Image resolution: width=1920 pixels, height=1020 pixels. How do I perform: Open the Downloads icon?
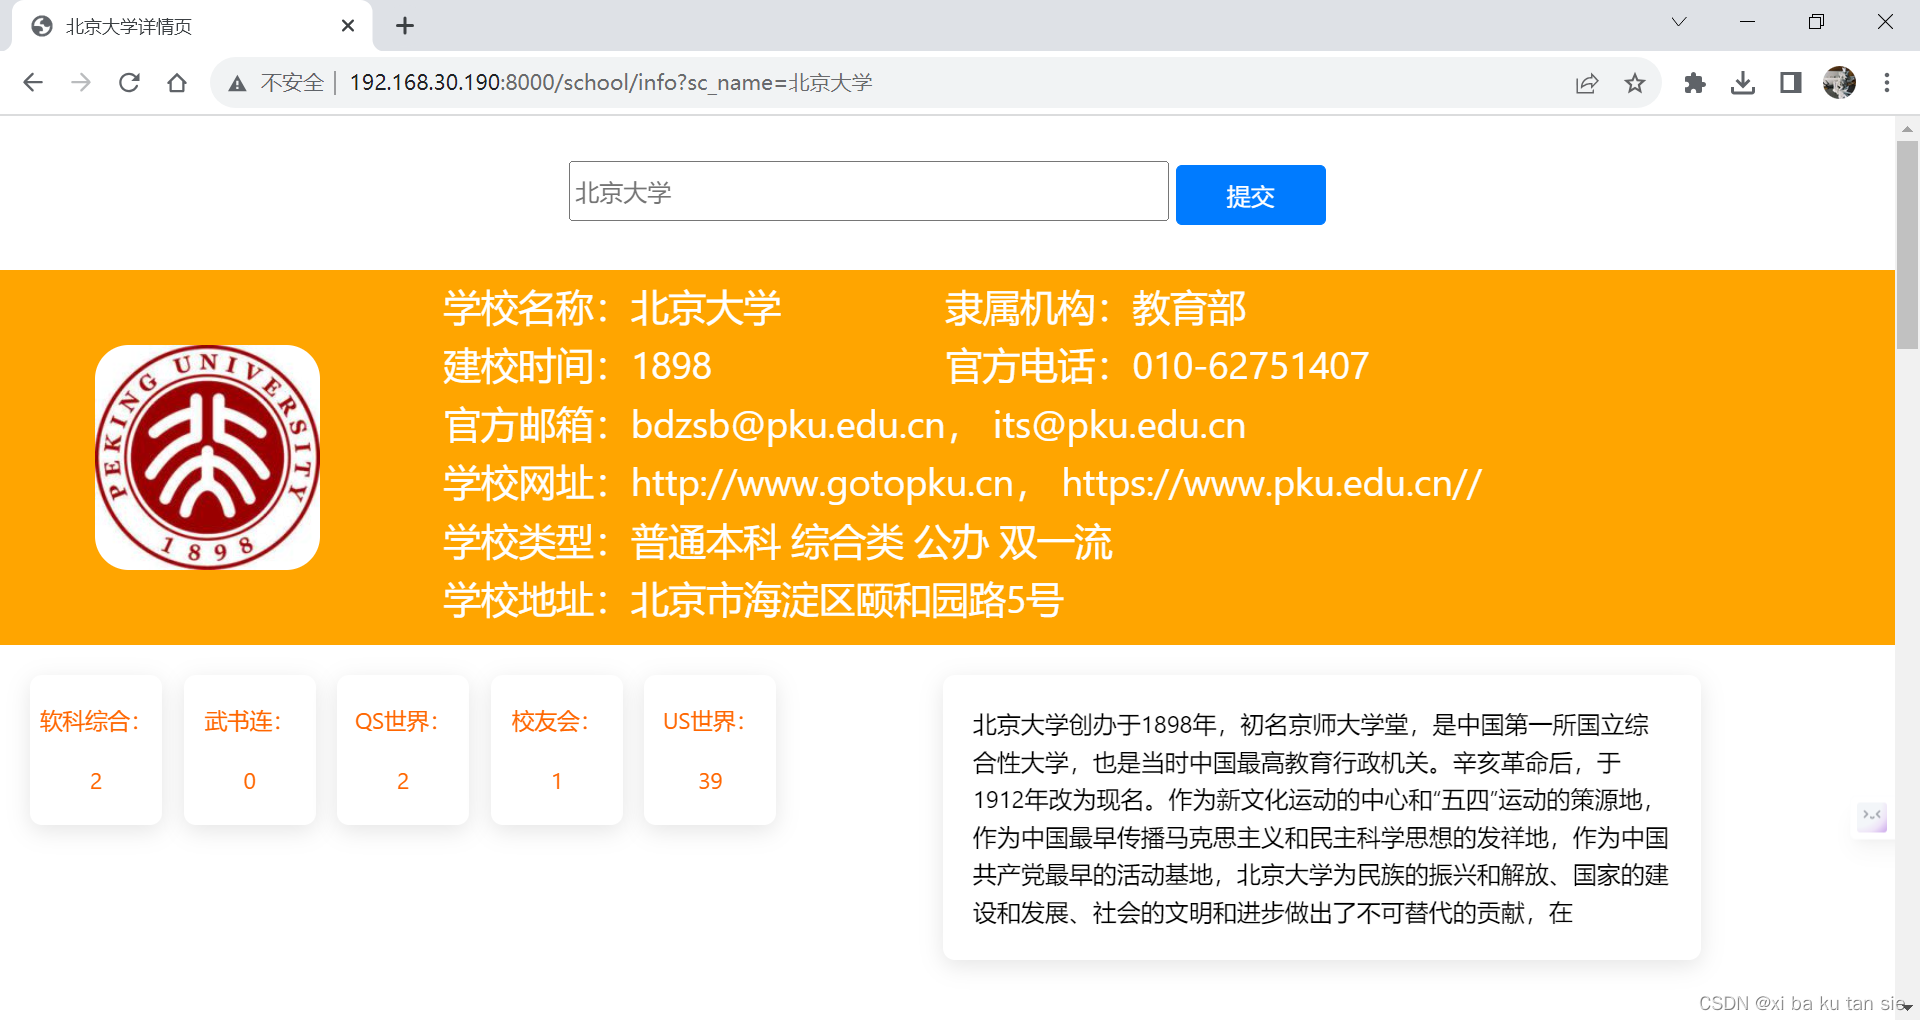(x=1743, y=84)
